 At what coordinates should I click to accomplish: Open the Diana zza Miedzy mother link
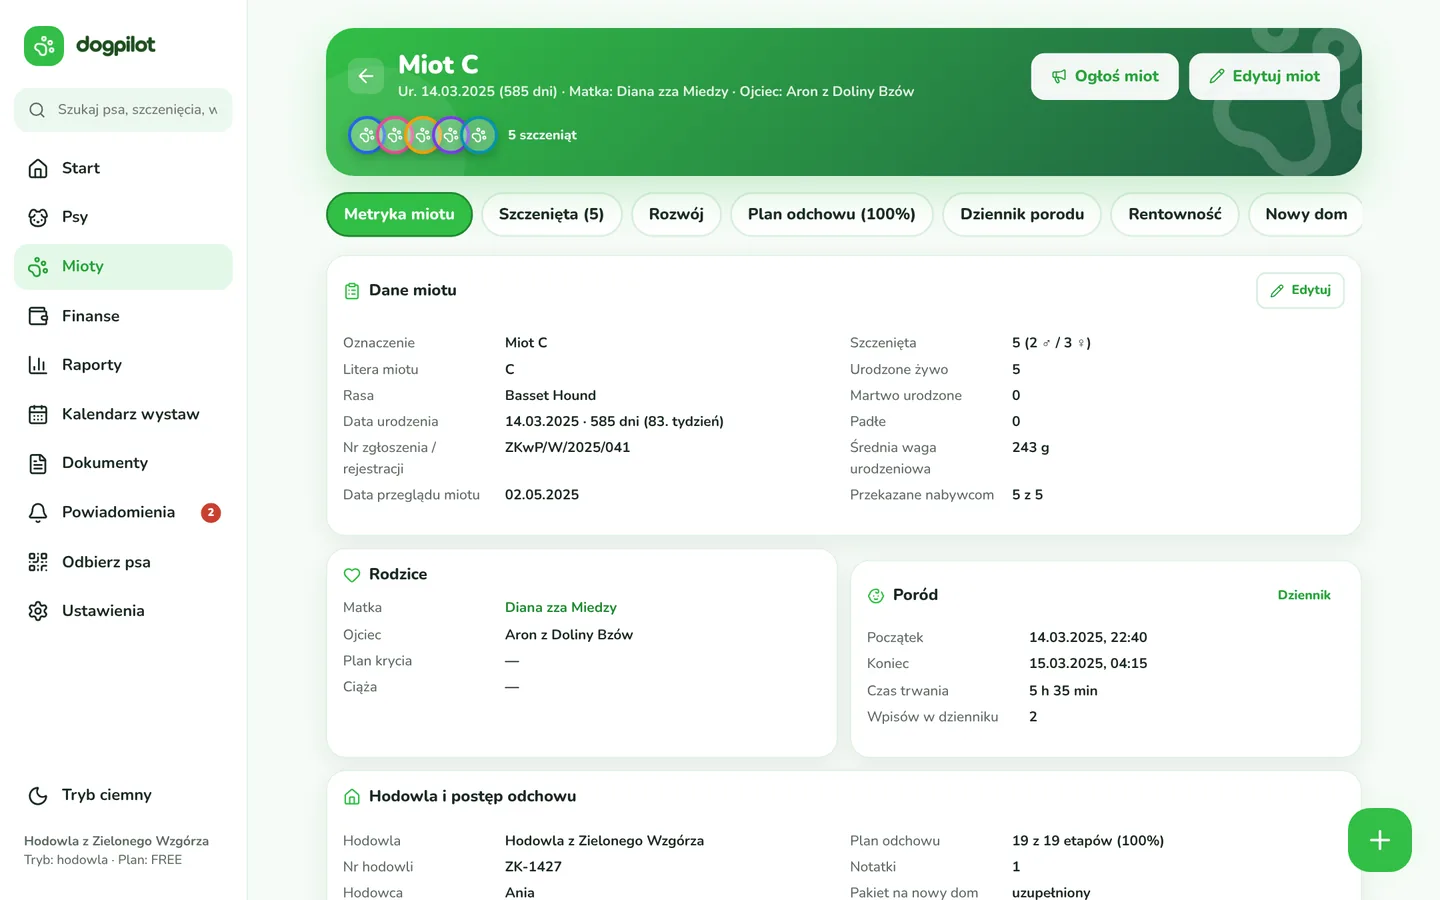point(561,607)
